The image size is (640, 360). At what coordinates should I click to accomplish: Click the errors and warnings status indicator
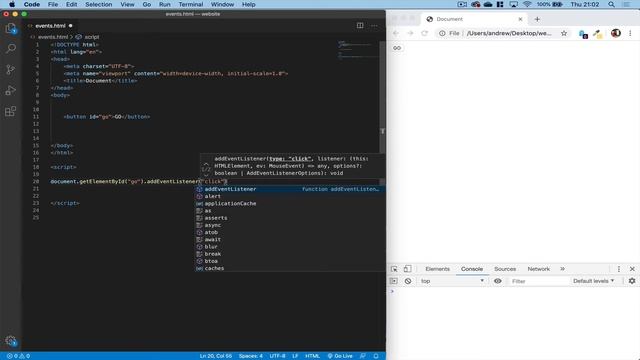pos(18,356)
